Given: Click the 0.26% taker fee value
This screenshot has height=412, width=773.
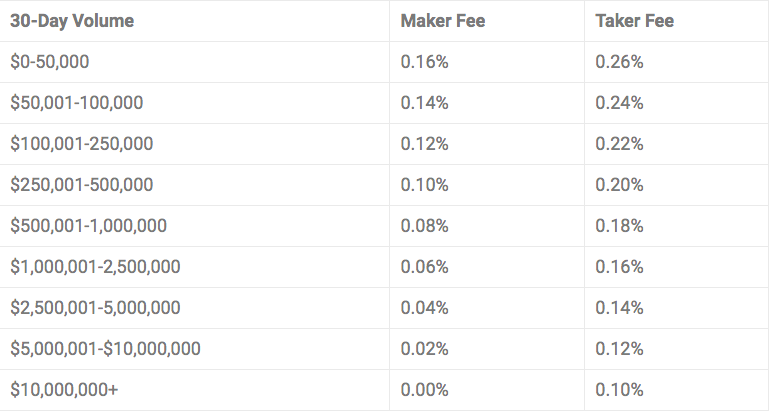Looking at the screenshot, I should (x=619, y=62).
